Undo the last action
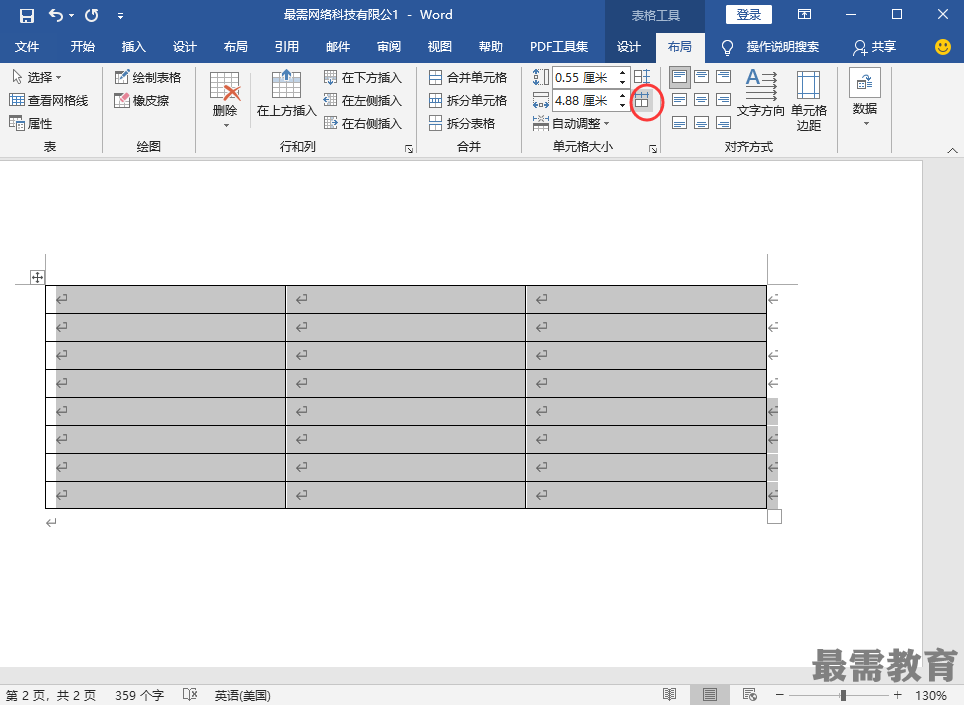The width and height of the screenshot is (964, 705). [56, 15]
